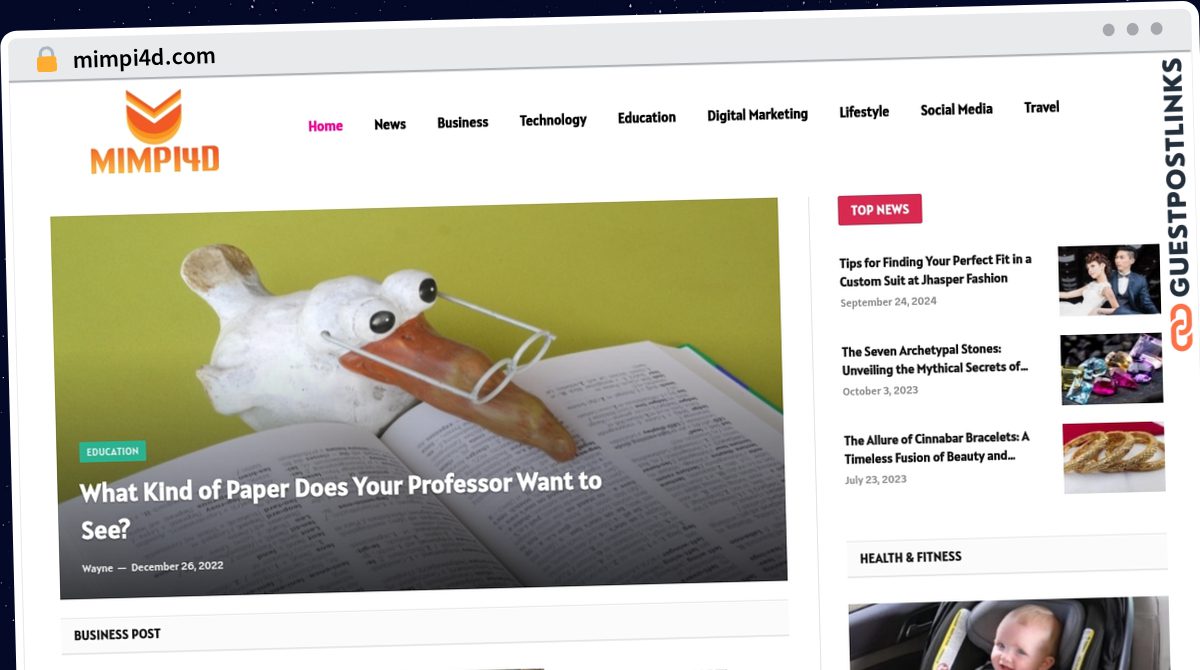Select Technology in navigation bar

553,120
